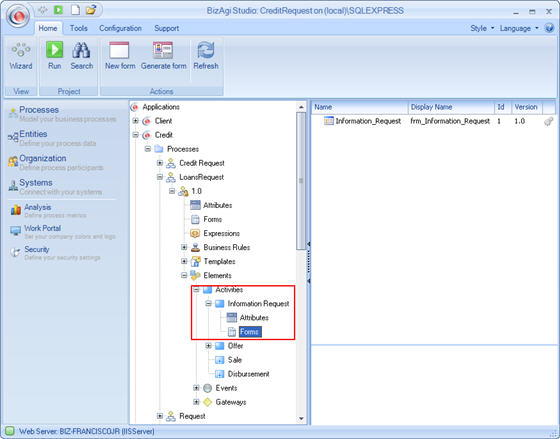Open the Configuration ribbon tab
The image size is (560, 439).
point(120,28)
